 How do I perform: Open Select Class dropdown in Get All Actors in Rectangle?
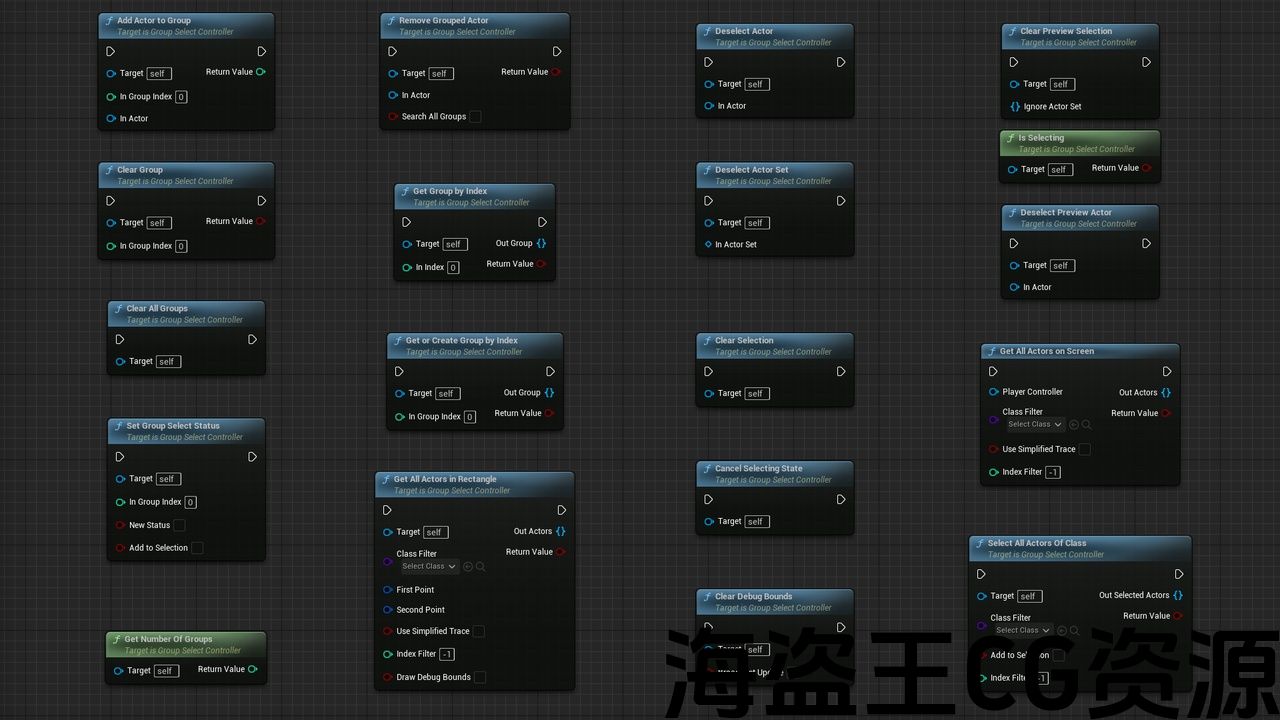[429, 567]
